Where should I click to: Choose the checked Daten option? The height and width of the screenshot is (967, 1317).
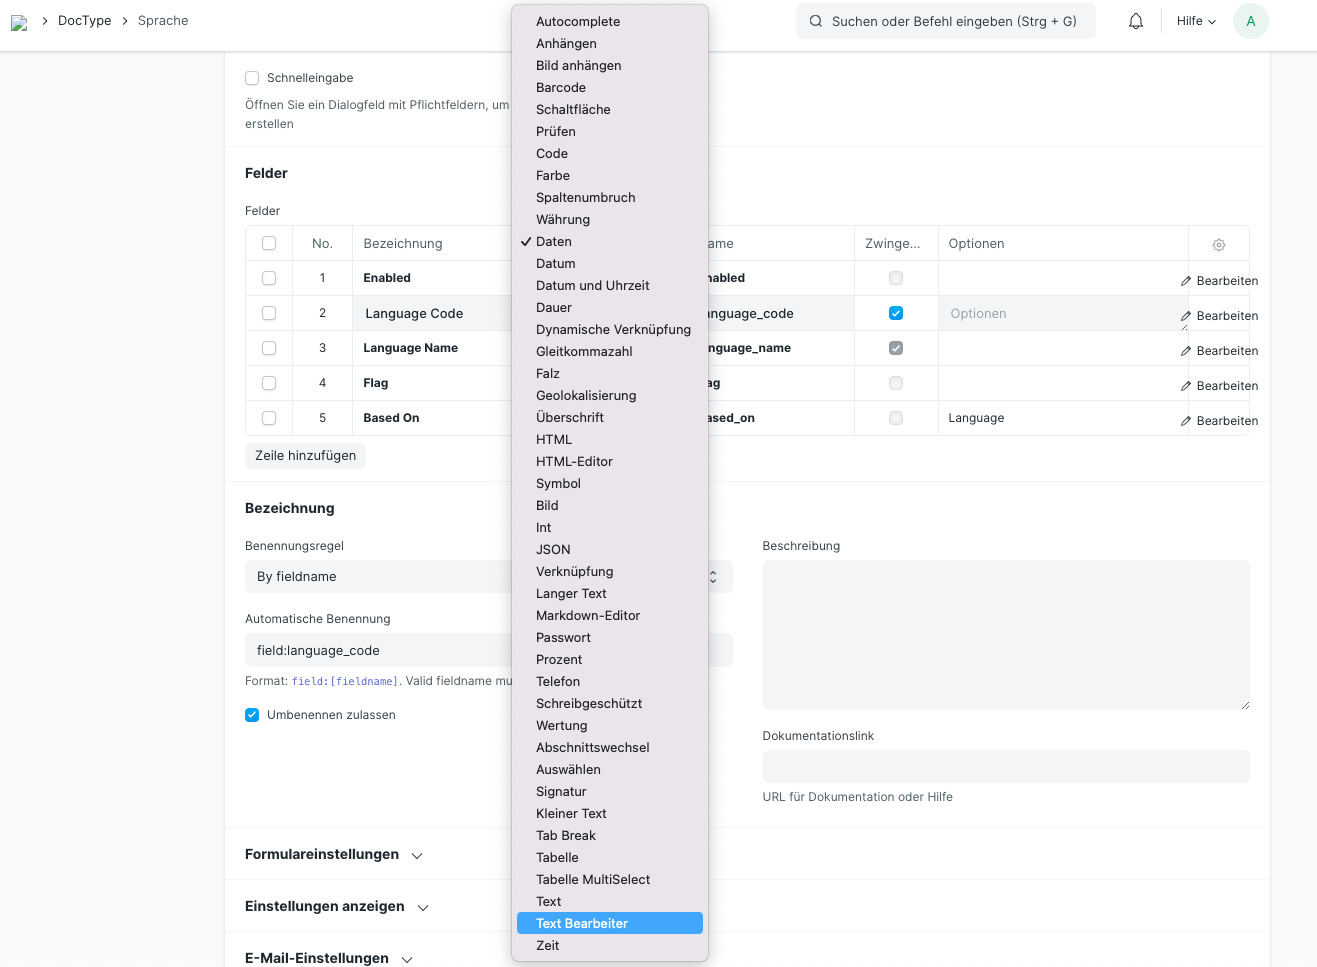tap(610, 242)
